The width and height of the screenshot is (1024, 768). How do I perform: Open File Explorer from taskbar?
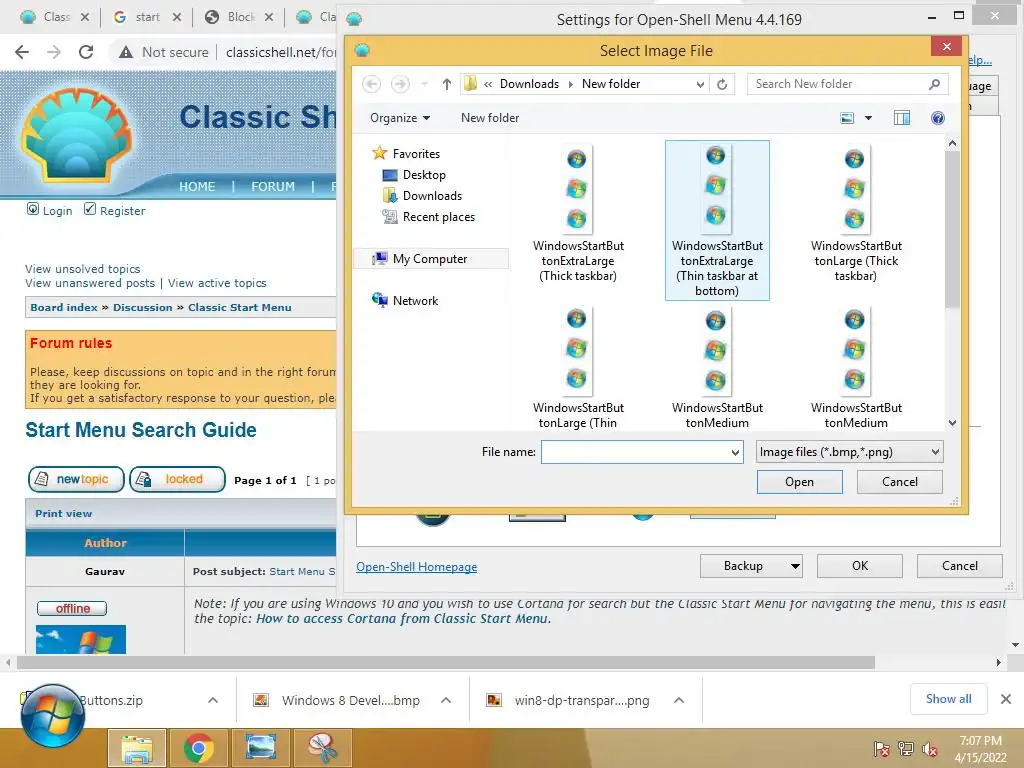[137, 748]
